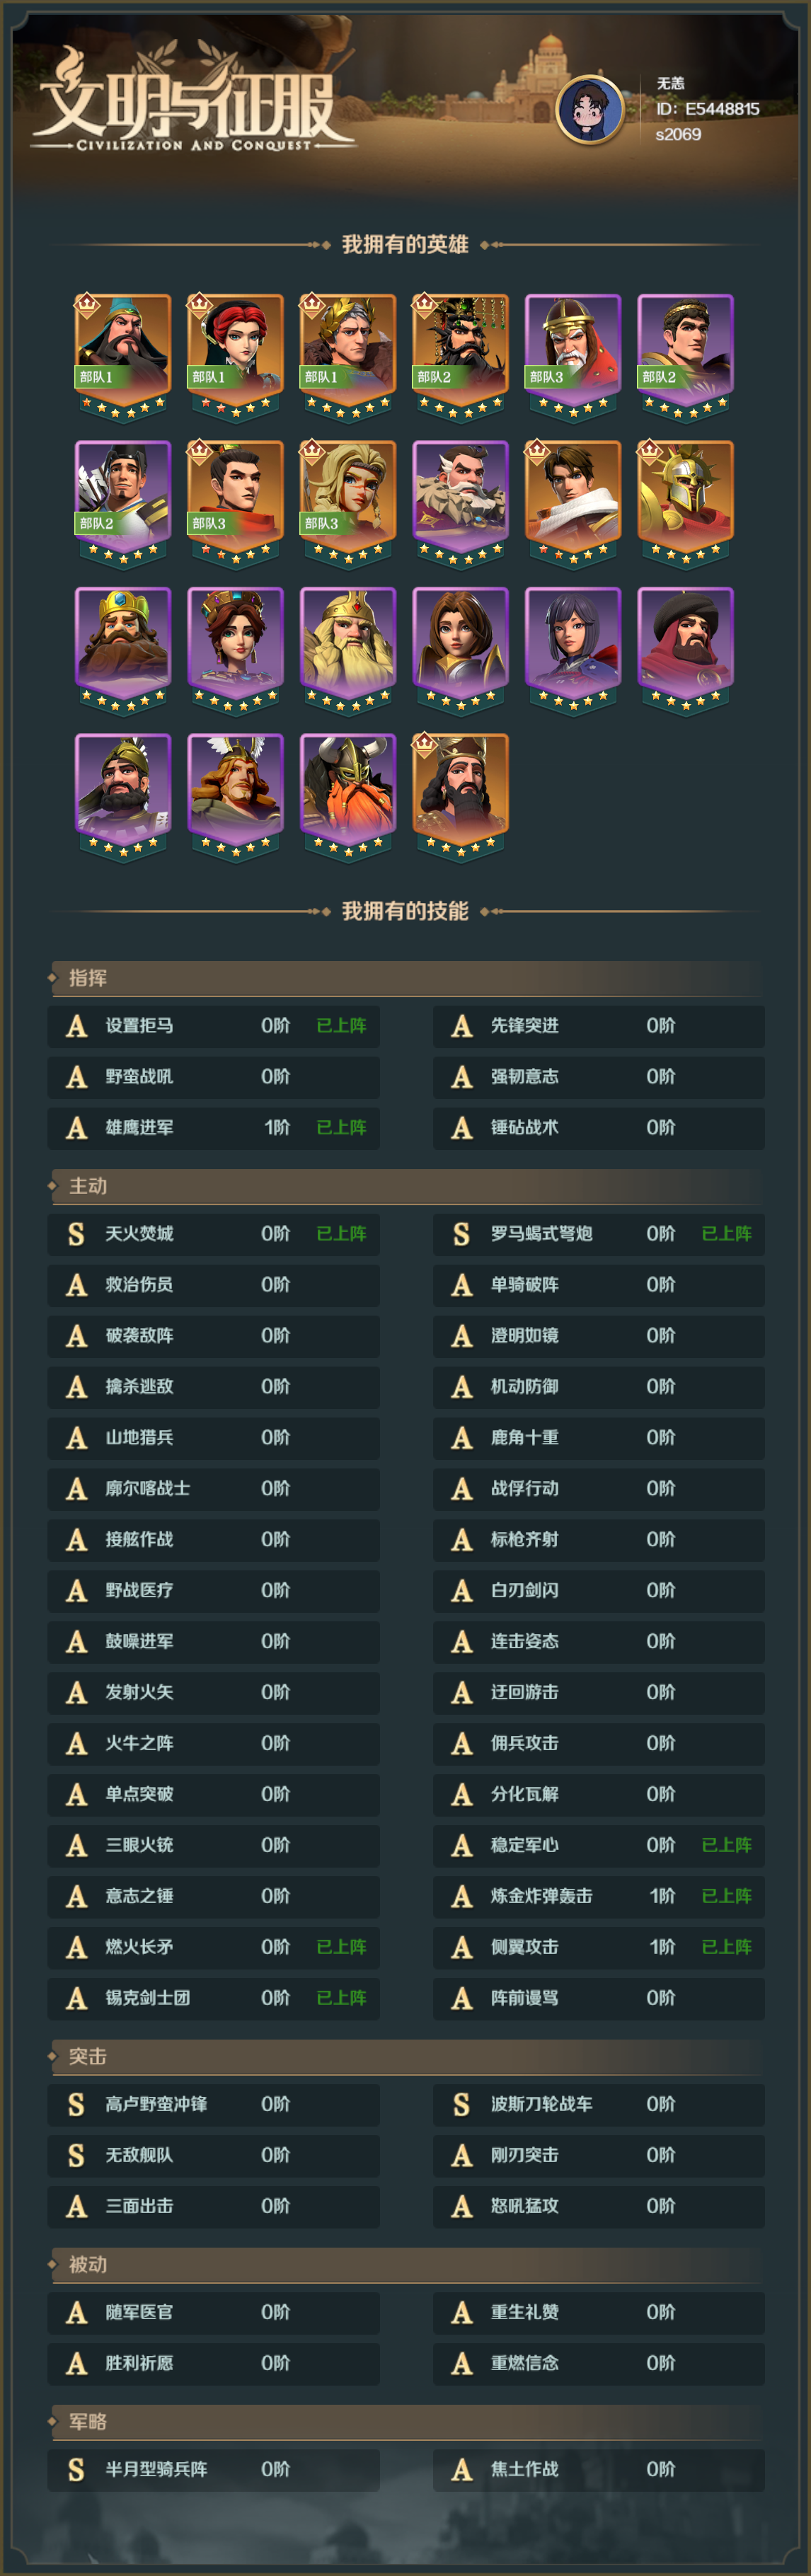This screenshot has height=2576, width=811.
Task: Open the 焦土作战 skill entry
Action: tap(598, 2470)
